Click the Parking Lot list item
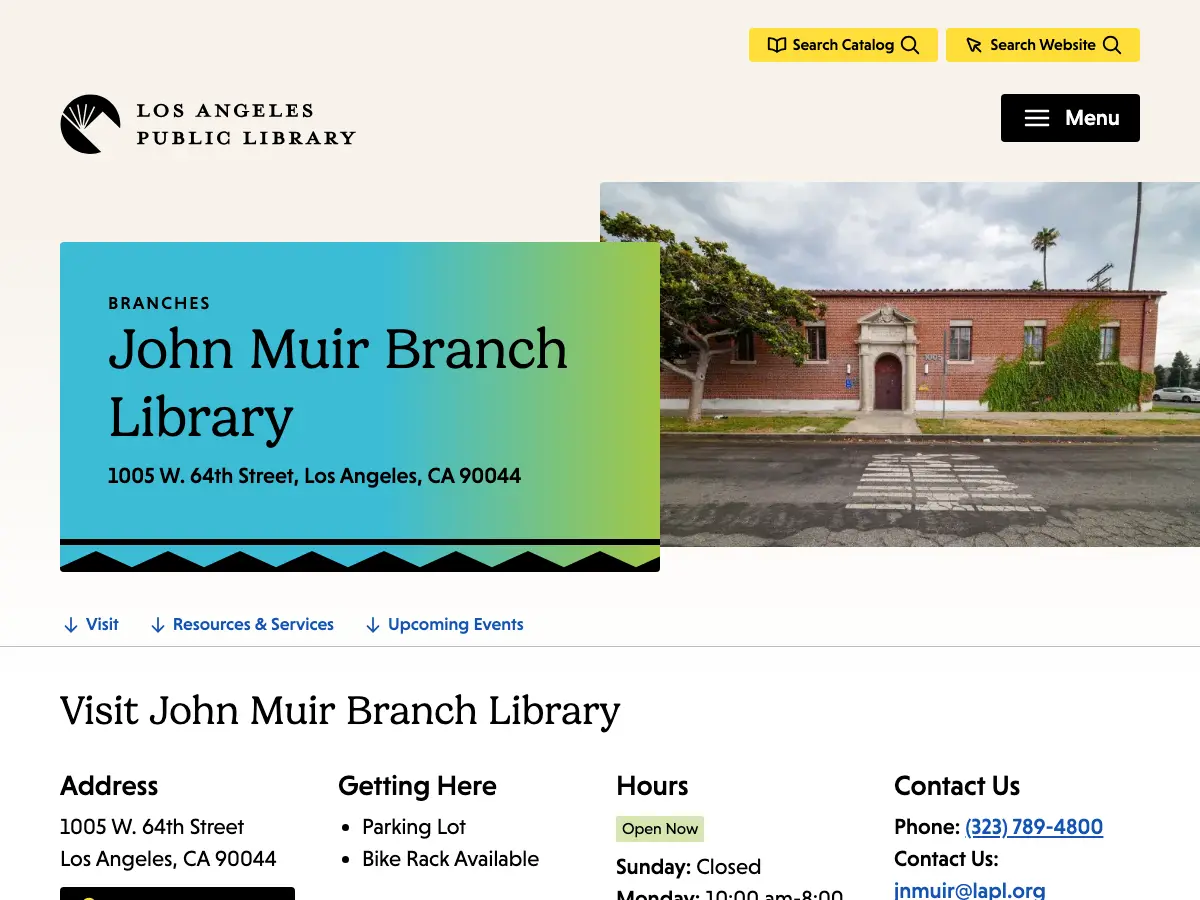Screen dimensions: 1200x900 [x=414, y=827]
